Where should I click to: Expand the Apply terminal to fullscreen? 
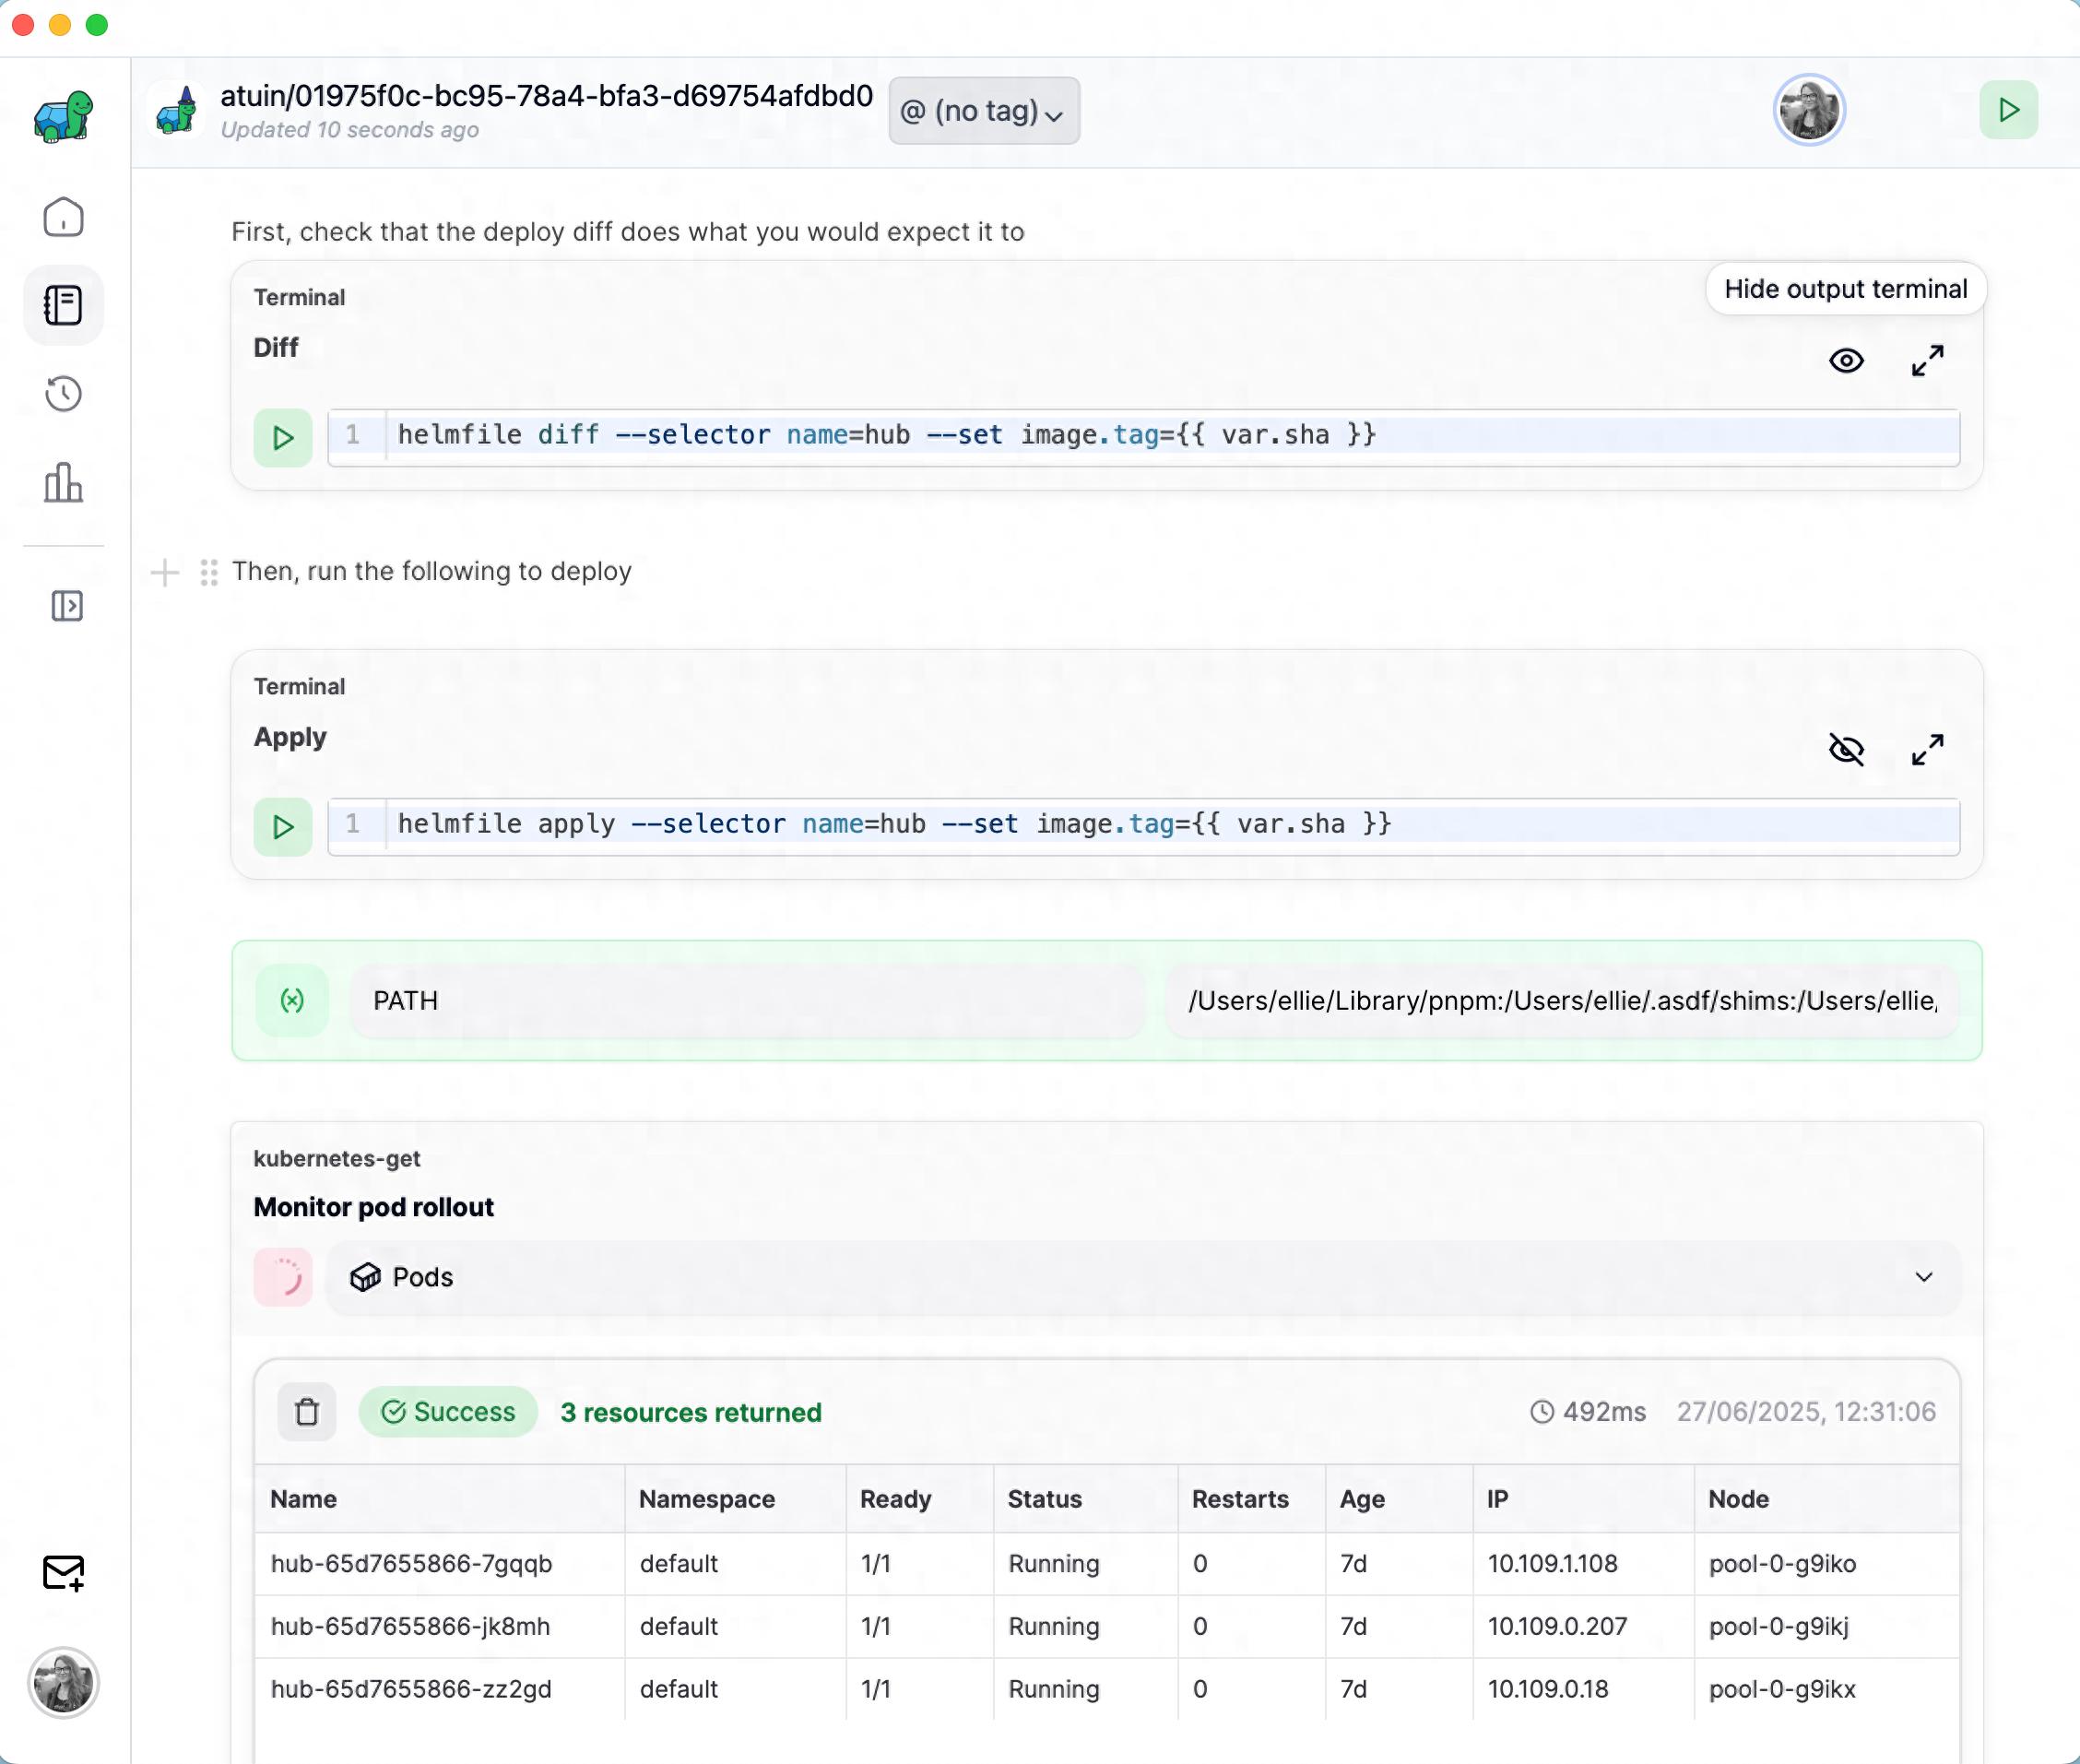pyautogui.click(x=1927, y=750)
